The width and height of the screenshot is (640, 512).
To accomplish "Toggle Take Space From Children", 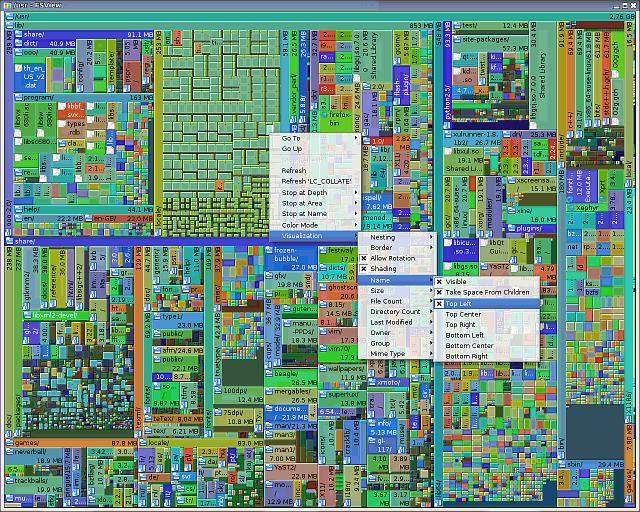I will (439, 292).
